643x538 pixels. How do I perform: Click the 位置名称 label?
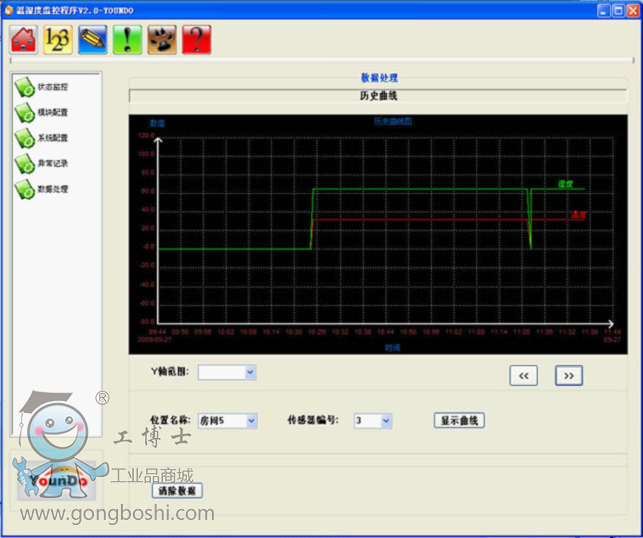tap(170, 420)
